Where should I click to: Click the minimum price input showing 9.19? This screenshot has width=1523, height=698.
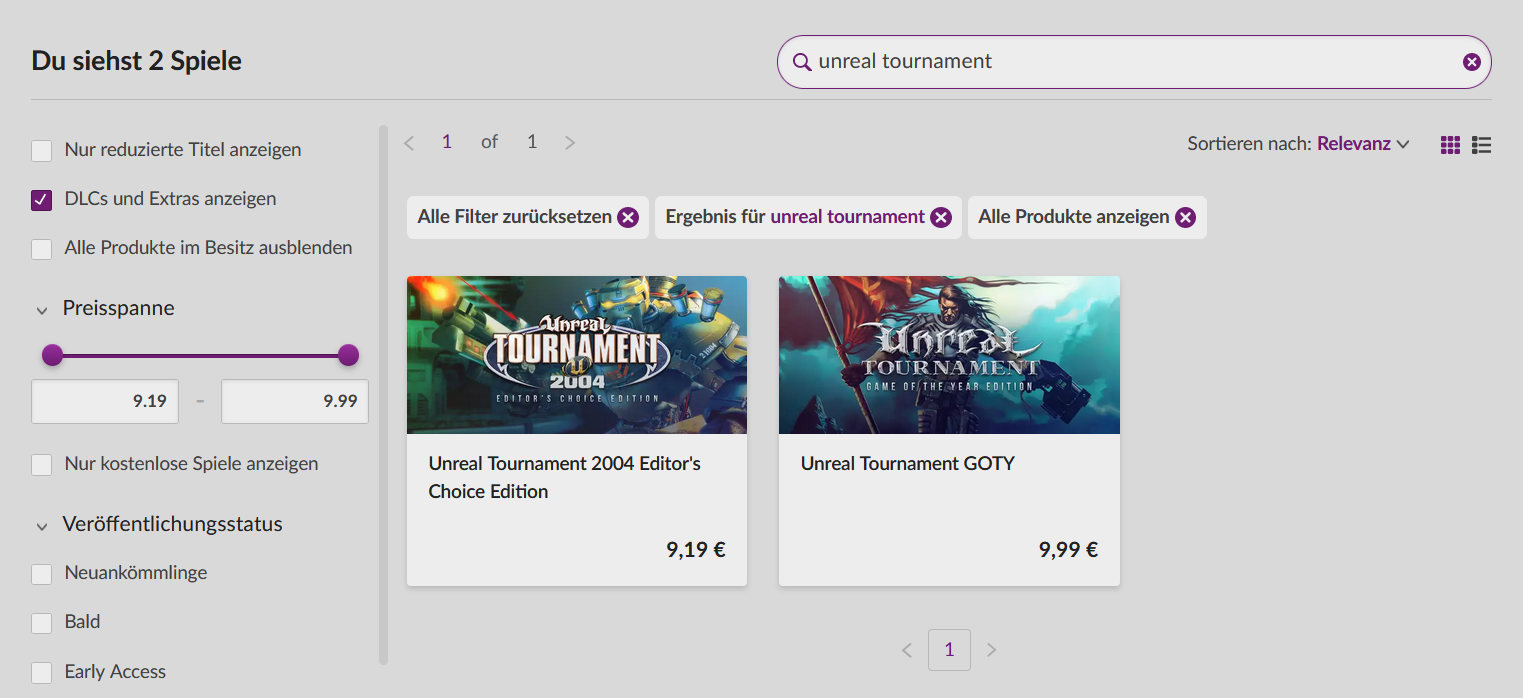pos(104,401)
